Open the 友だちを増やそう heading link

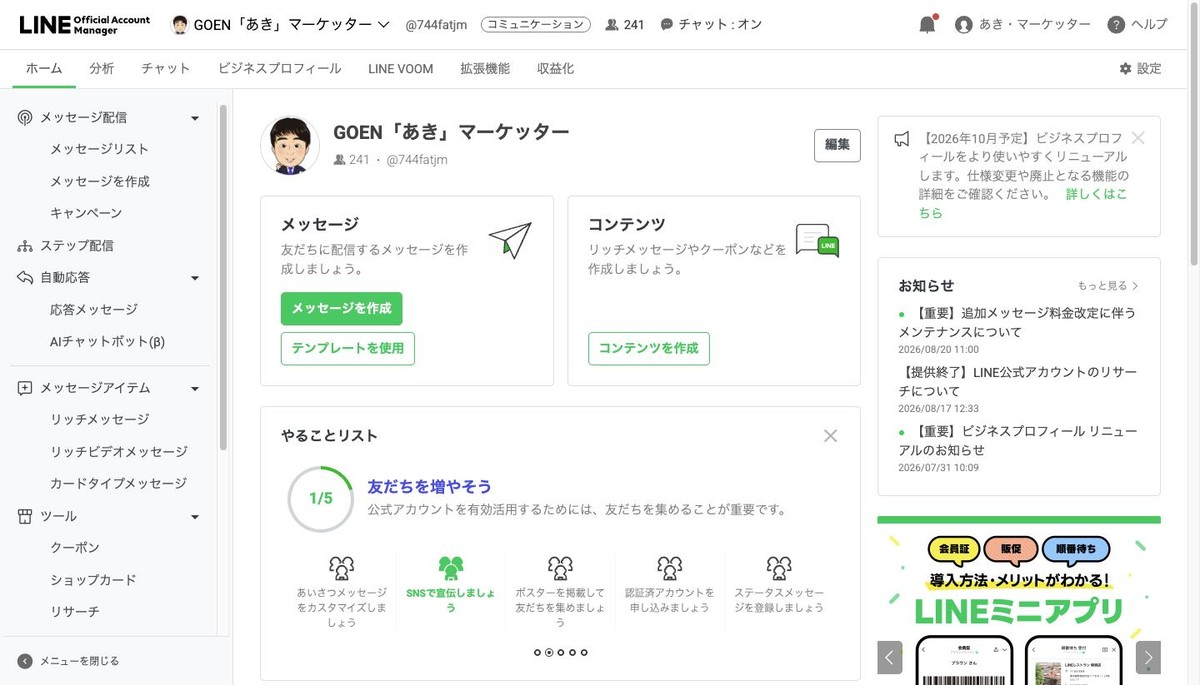[430, 487]
